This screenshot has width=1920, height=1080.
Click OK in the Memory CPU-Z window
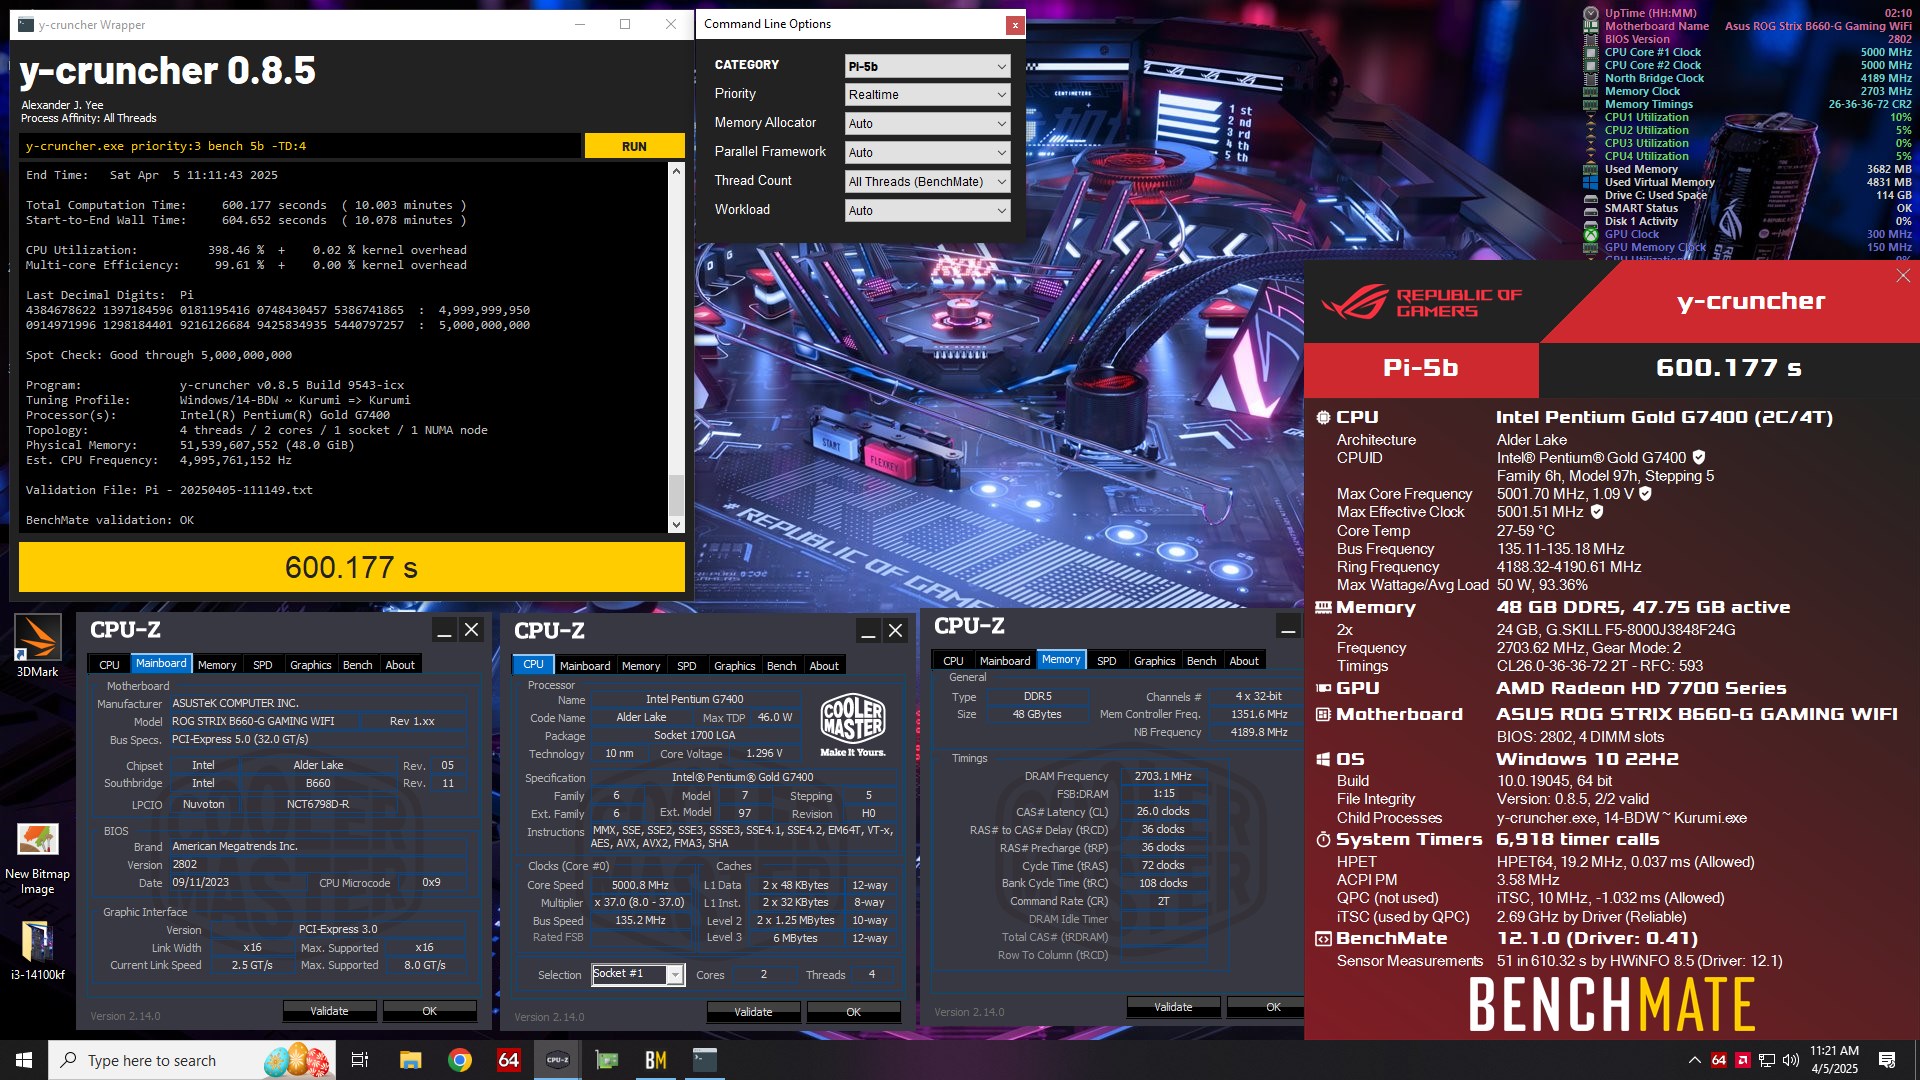tap(1266, 1007)
